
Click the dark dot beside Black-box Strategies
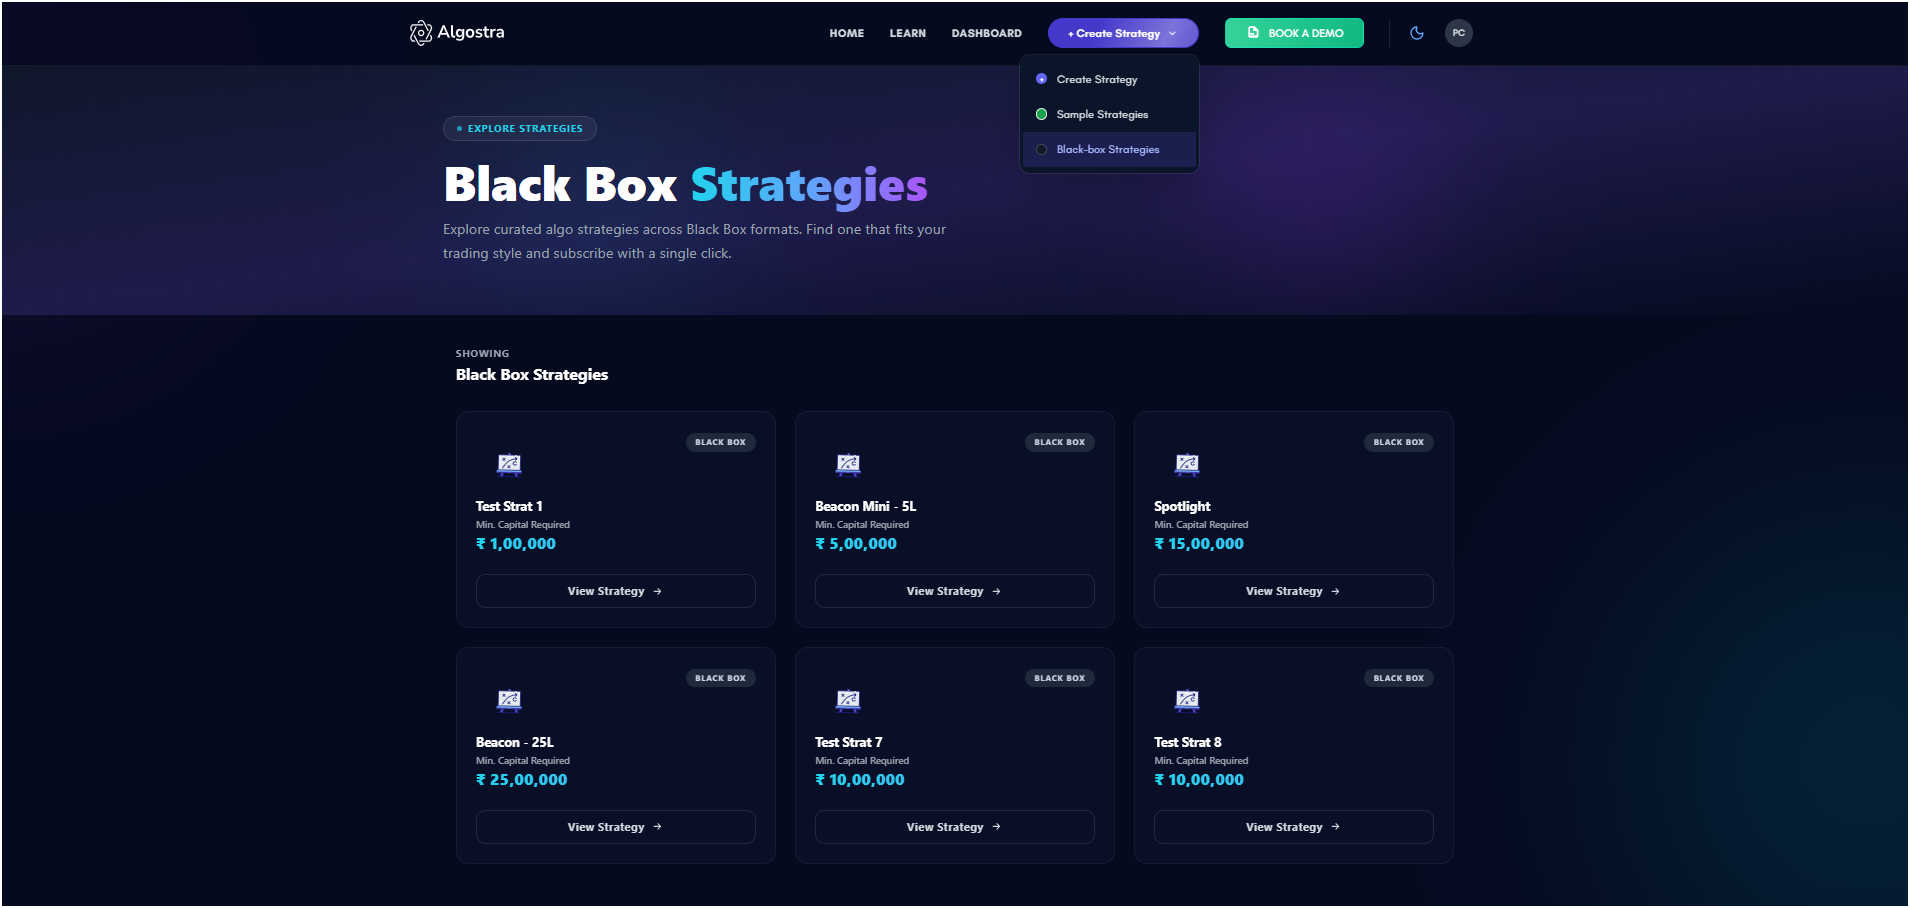pyautogui.click(x=1041, y=149)
